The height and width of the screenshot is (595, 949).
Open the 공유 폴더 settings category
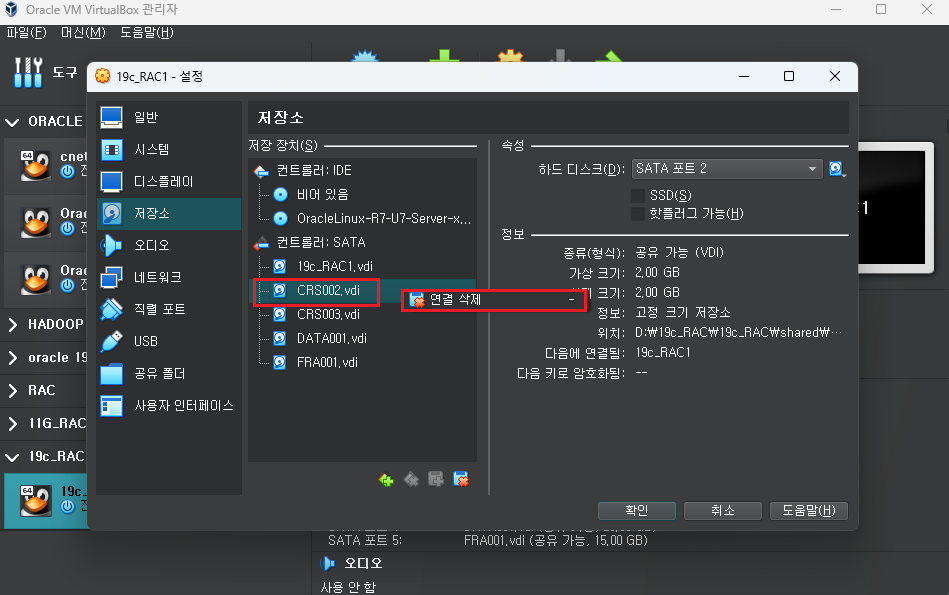tap(169, 373)
